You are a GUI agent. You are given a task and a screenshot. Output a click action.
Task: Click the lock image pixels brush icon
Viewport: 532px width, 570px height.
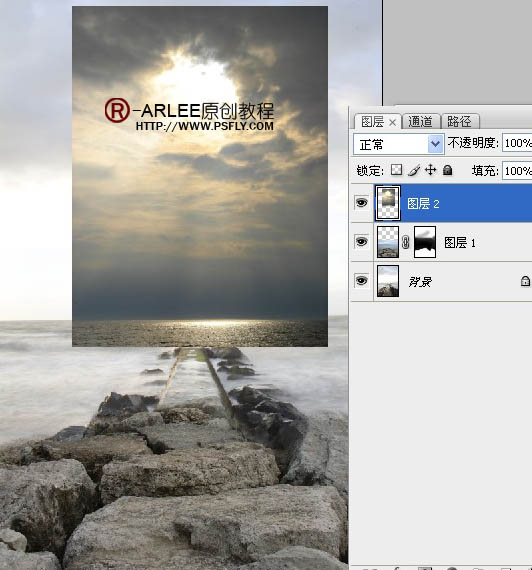[x=413, y=170]
